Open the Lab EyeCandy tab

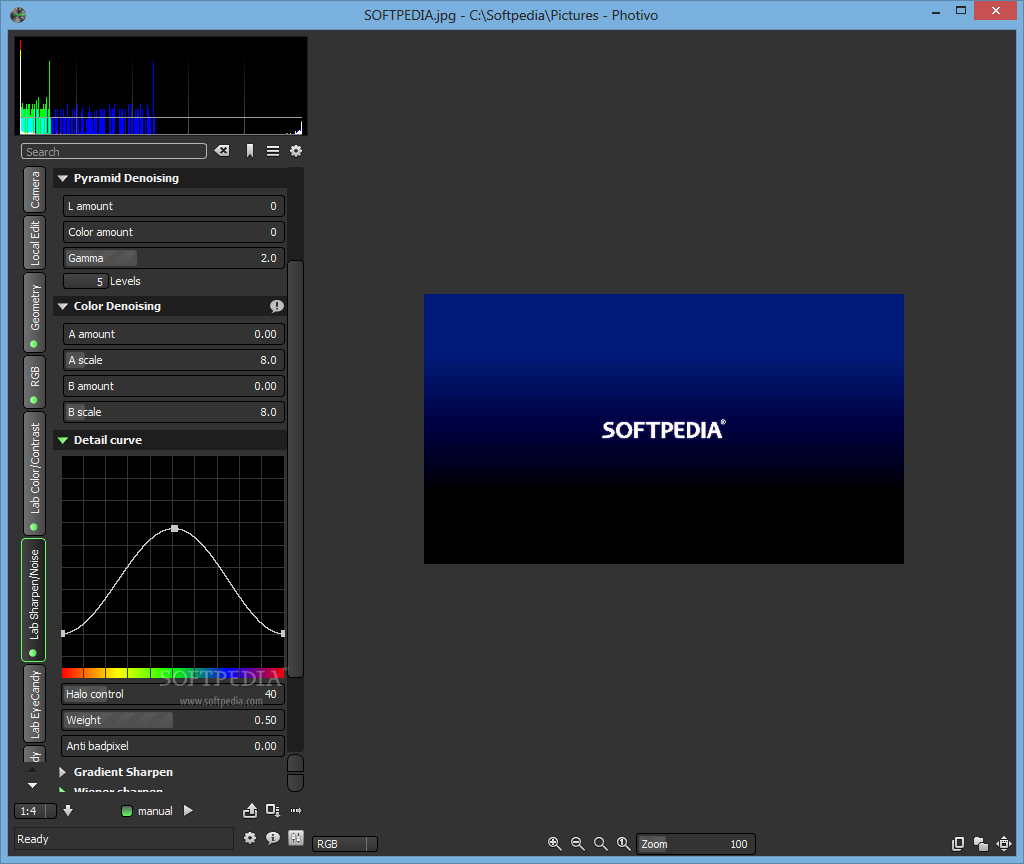click(35, 703)
